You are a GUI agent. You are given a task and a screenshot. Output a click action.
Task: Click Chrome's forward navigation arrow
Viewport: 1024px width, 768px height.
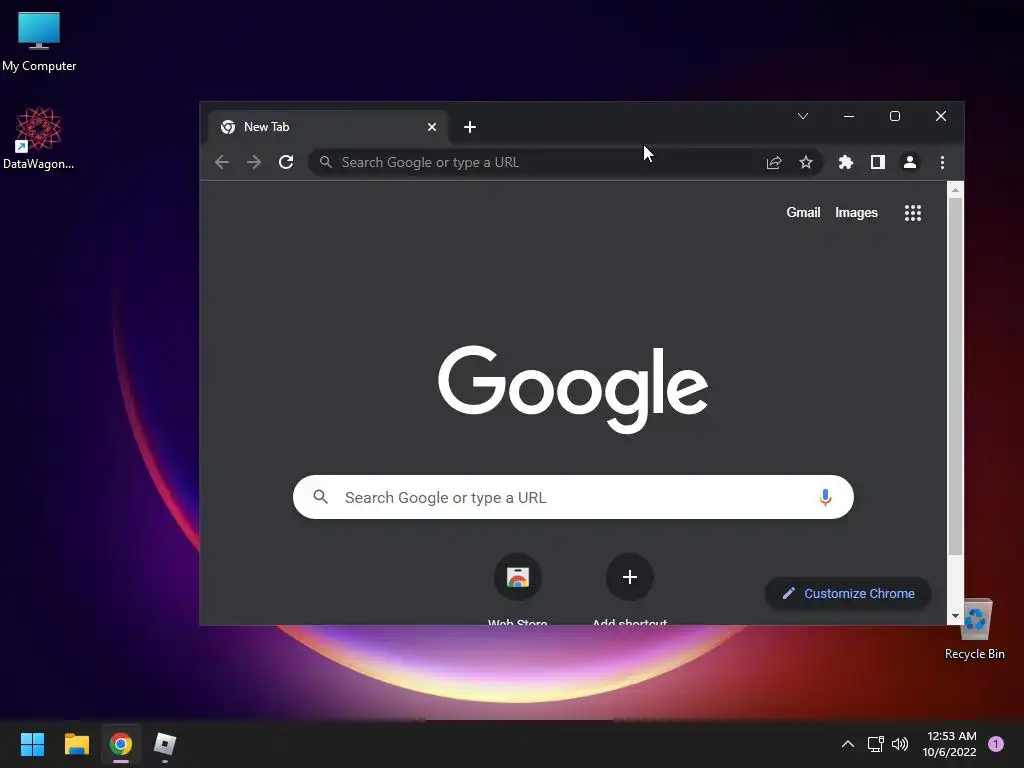(254, 162)
